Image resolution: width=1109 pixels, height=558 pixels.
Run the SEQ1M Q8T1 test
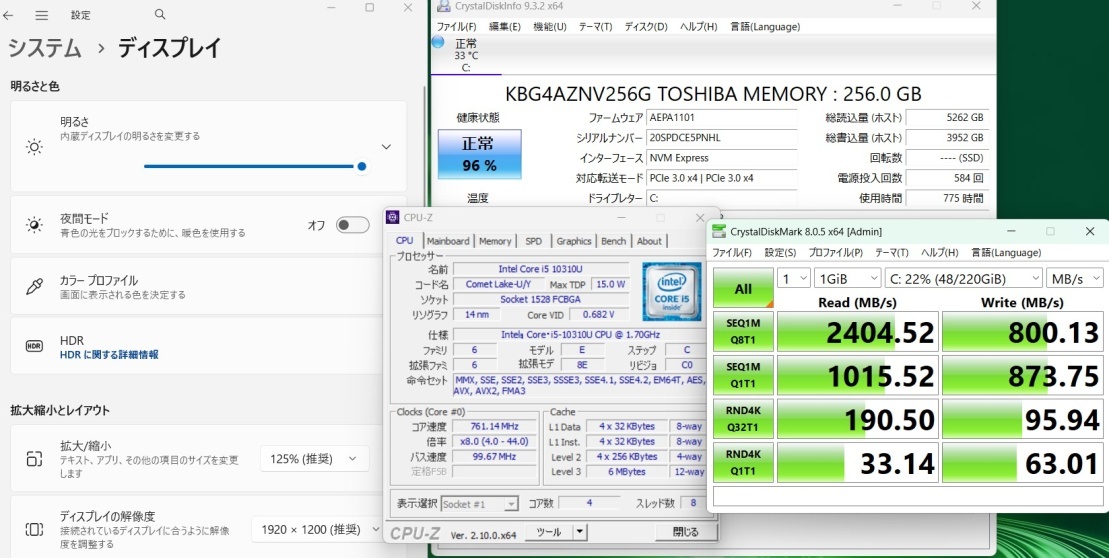[743, 331]
